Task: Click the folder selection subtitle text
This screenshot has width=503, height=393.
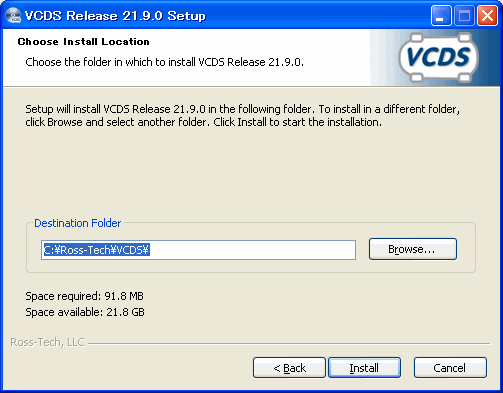Action: pos(165,62)
